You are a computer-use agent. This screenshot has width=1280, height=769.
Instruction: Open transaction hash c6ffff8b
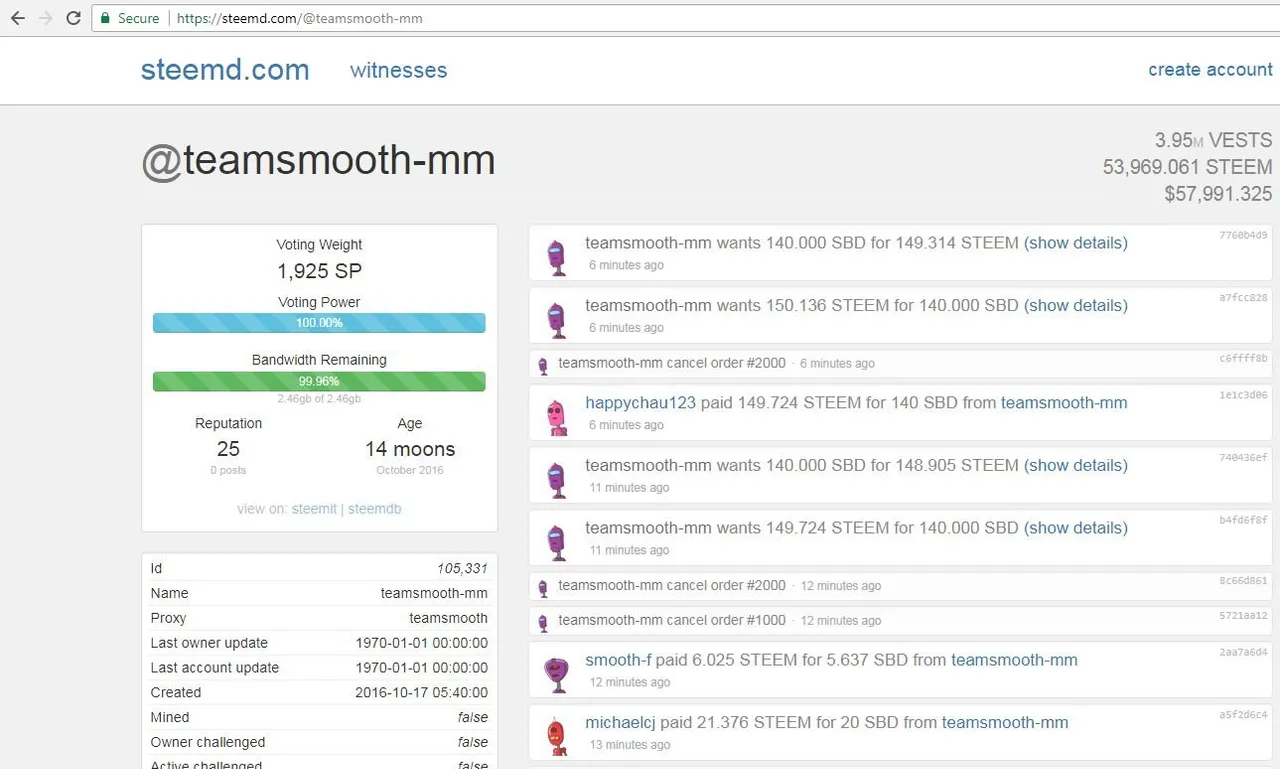(1243, 358)
